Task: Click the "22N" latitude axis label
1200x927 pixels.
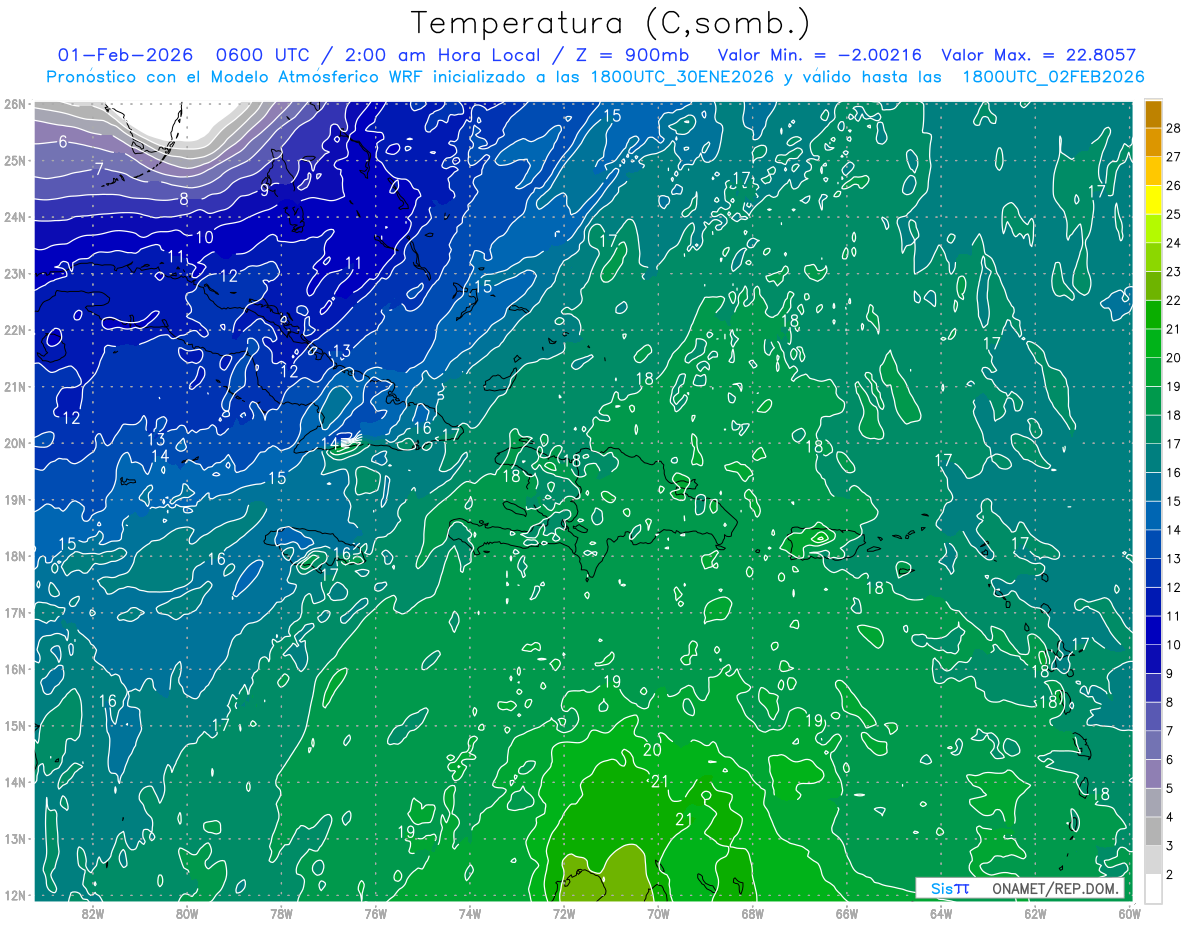Action: pyautogui.click(x=14, y=330)
